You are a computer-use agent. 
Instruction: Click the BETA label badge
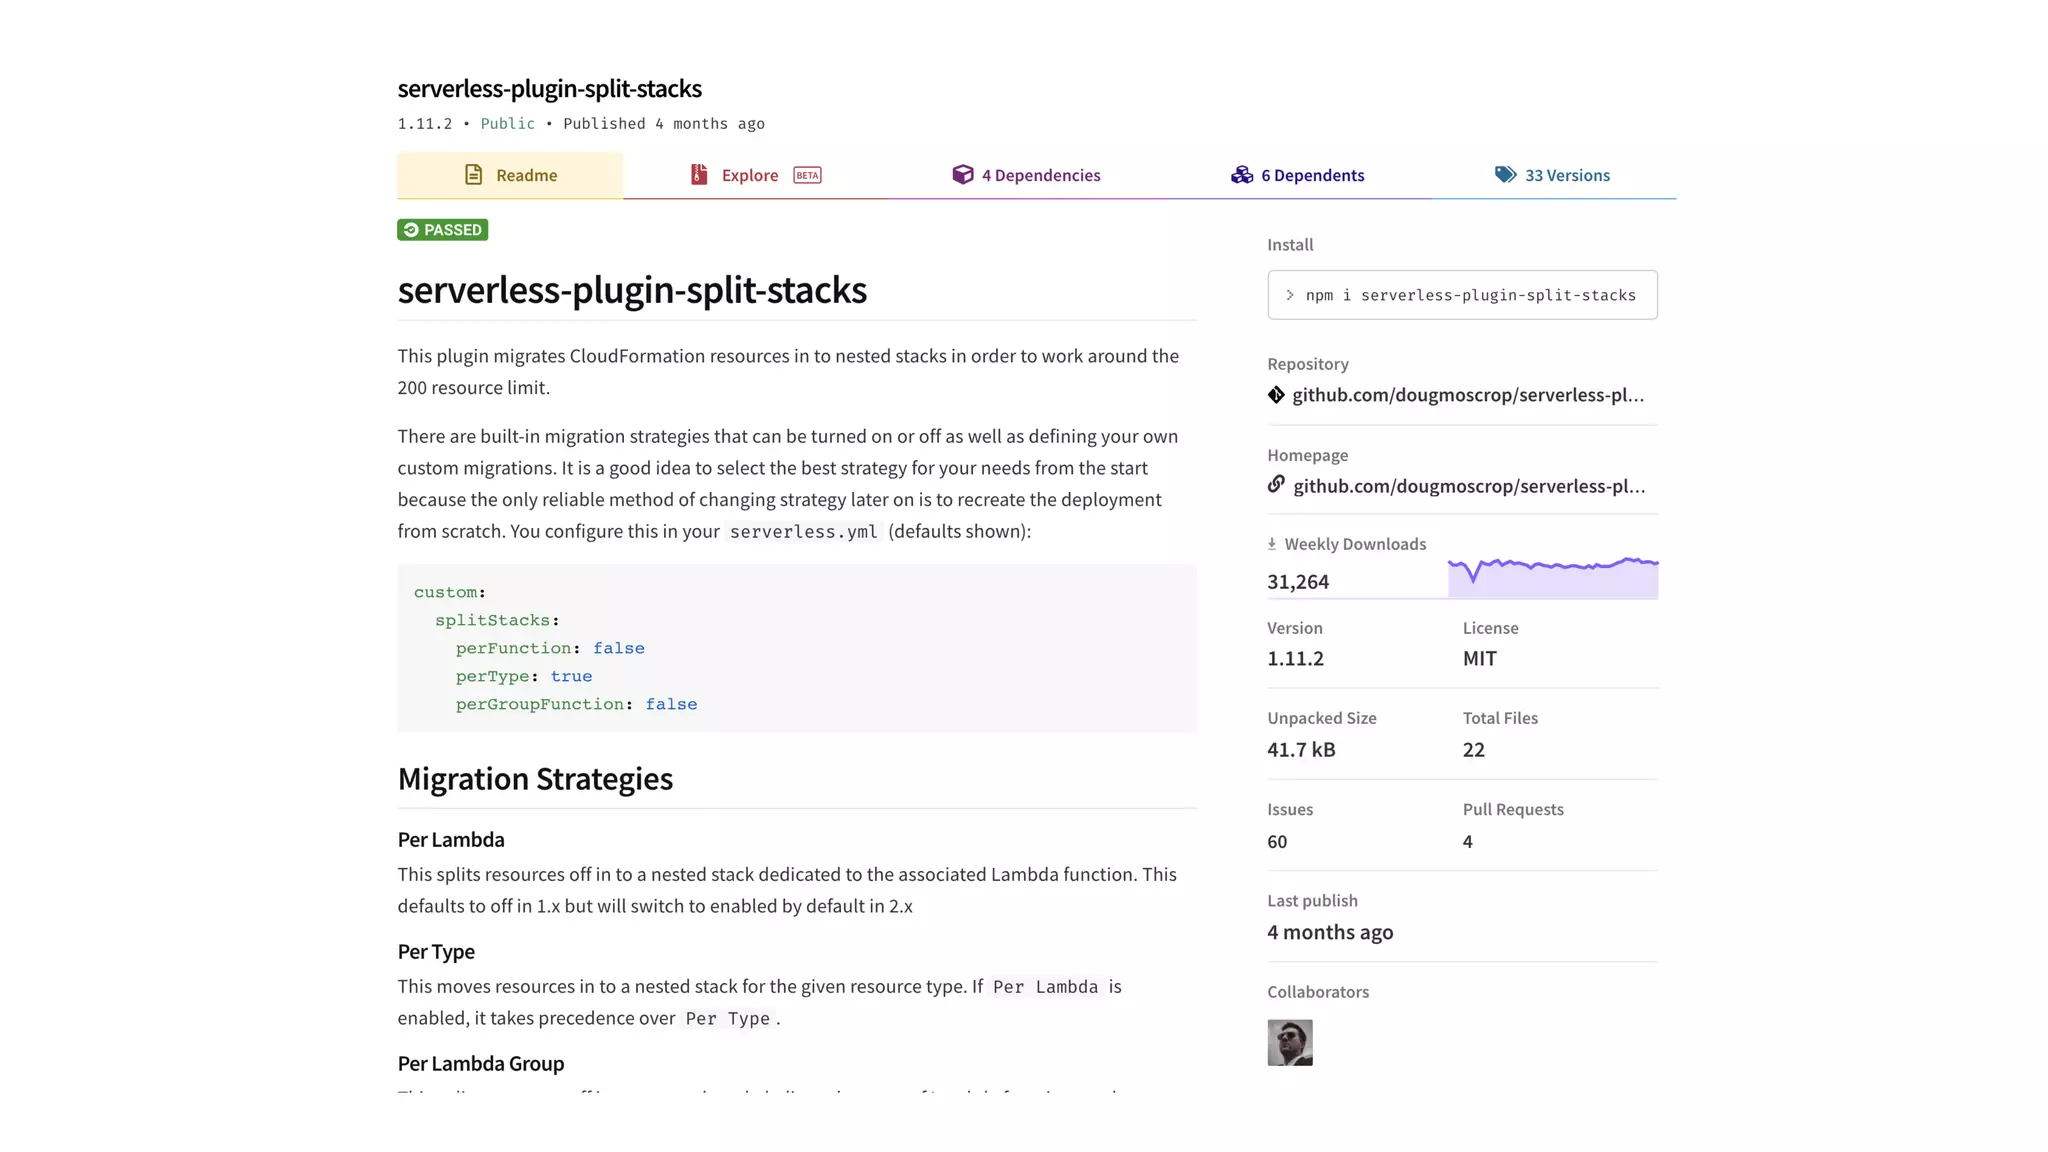coord(807,175)
